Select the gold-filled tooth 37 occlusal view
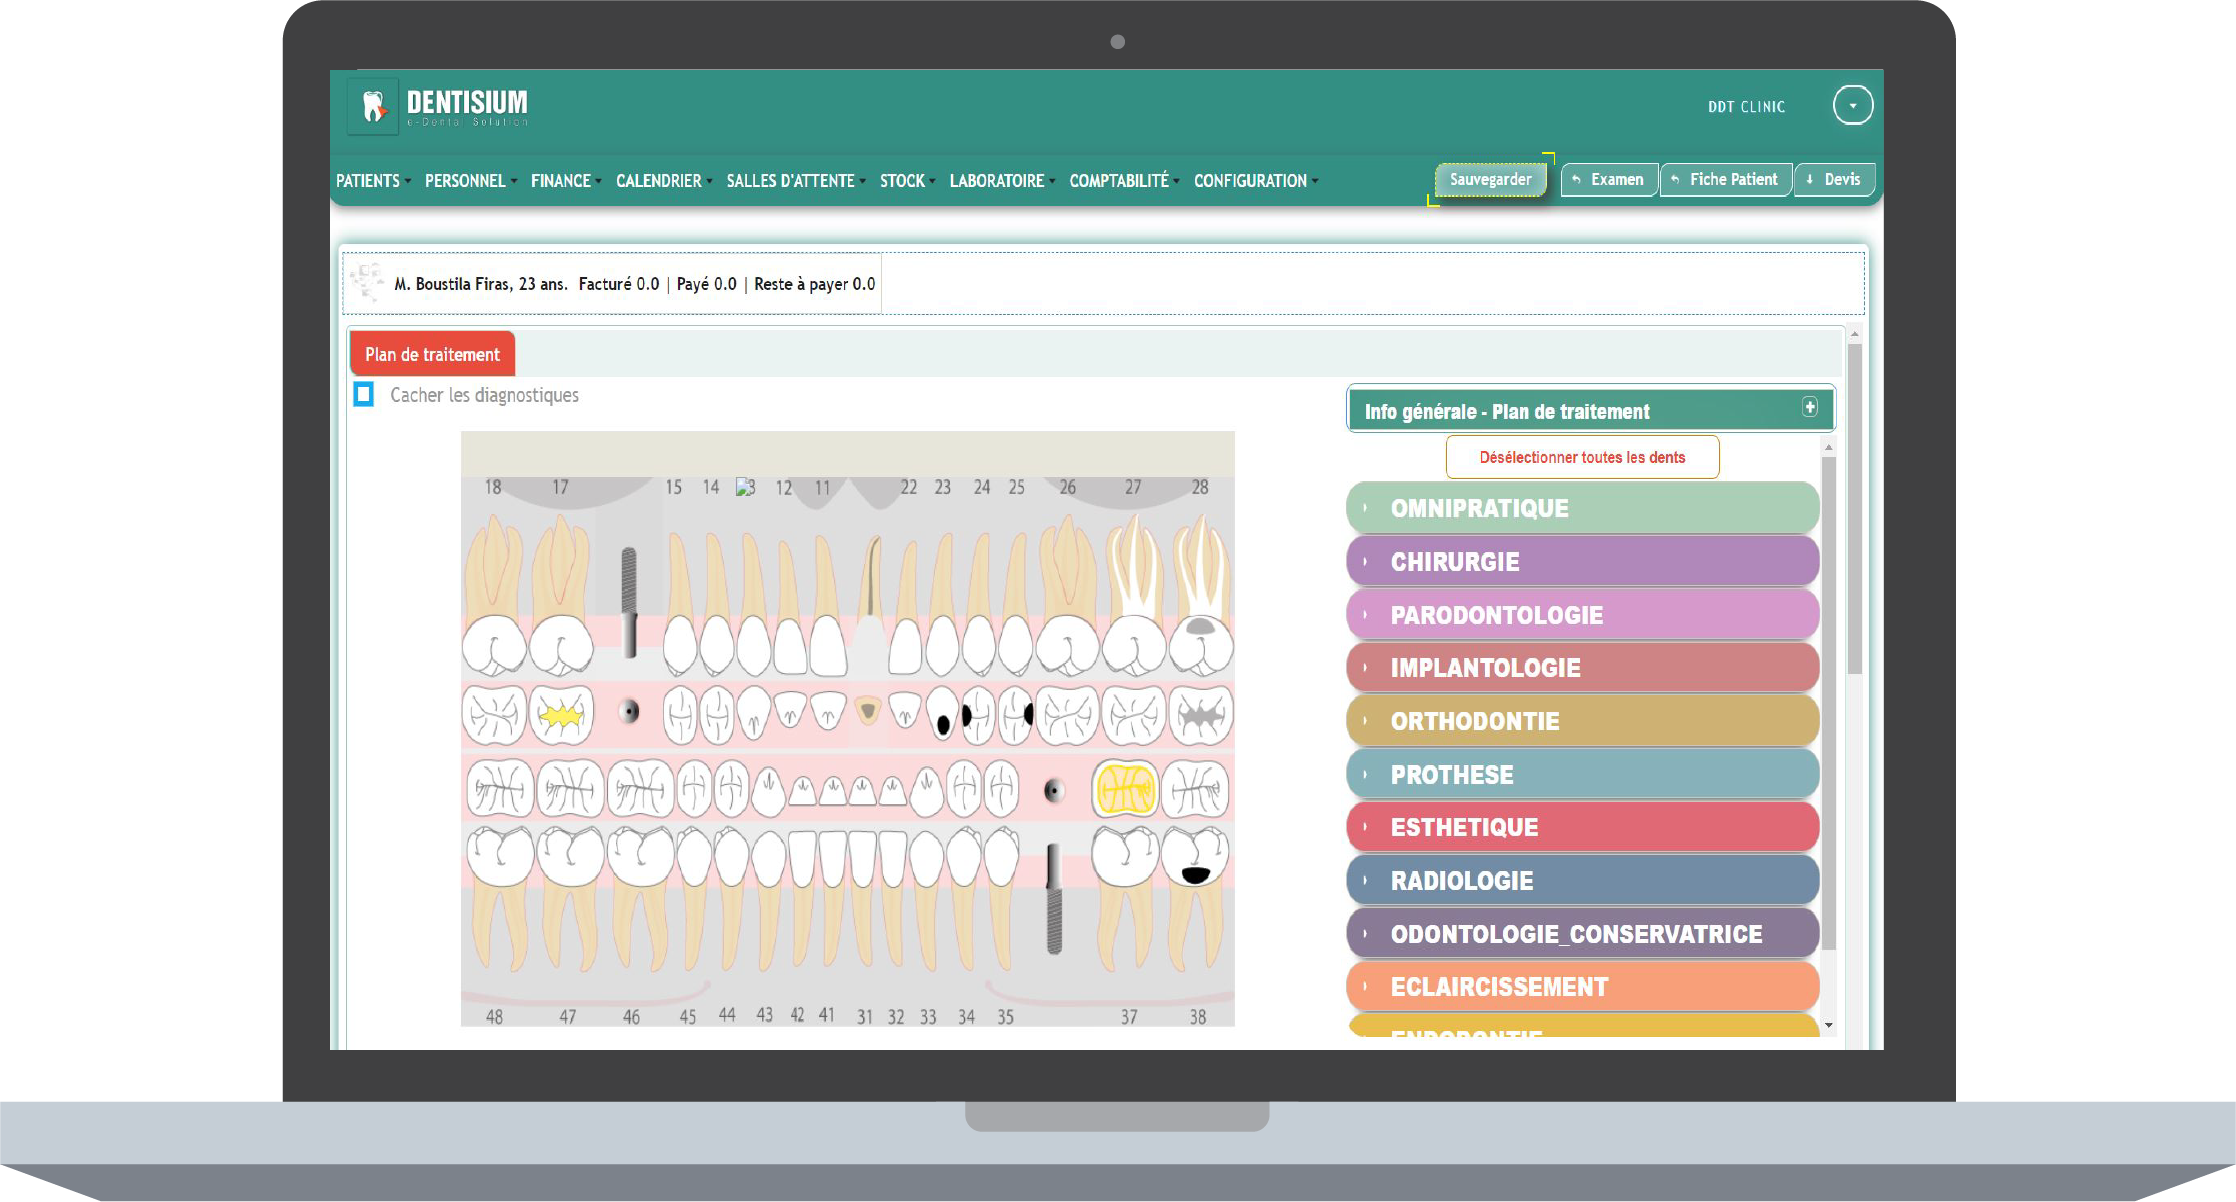 1126,790
